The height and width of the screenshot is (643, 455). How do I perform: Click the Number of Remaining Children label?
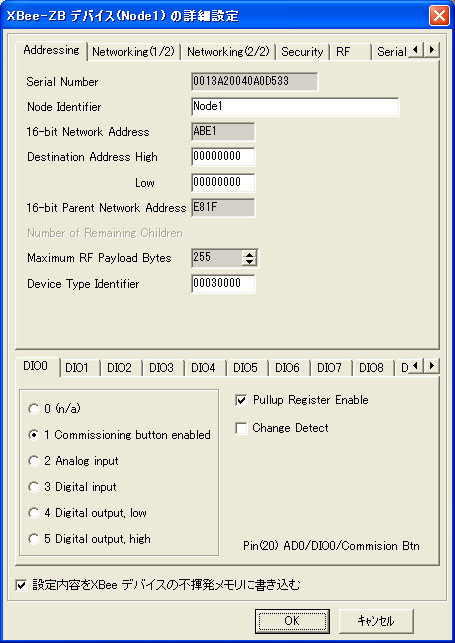coord(105,233)
